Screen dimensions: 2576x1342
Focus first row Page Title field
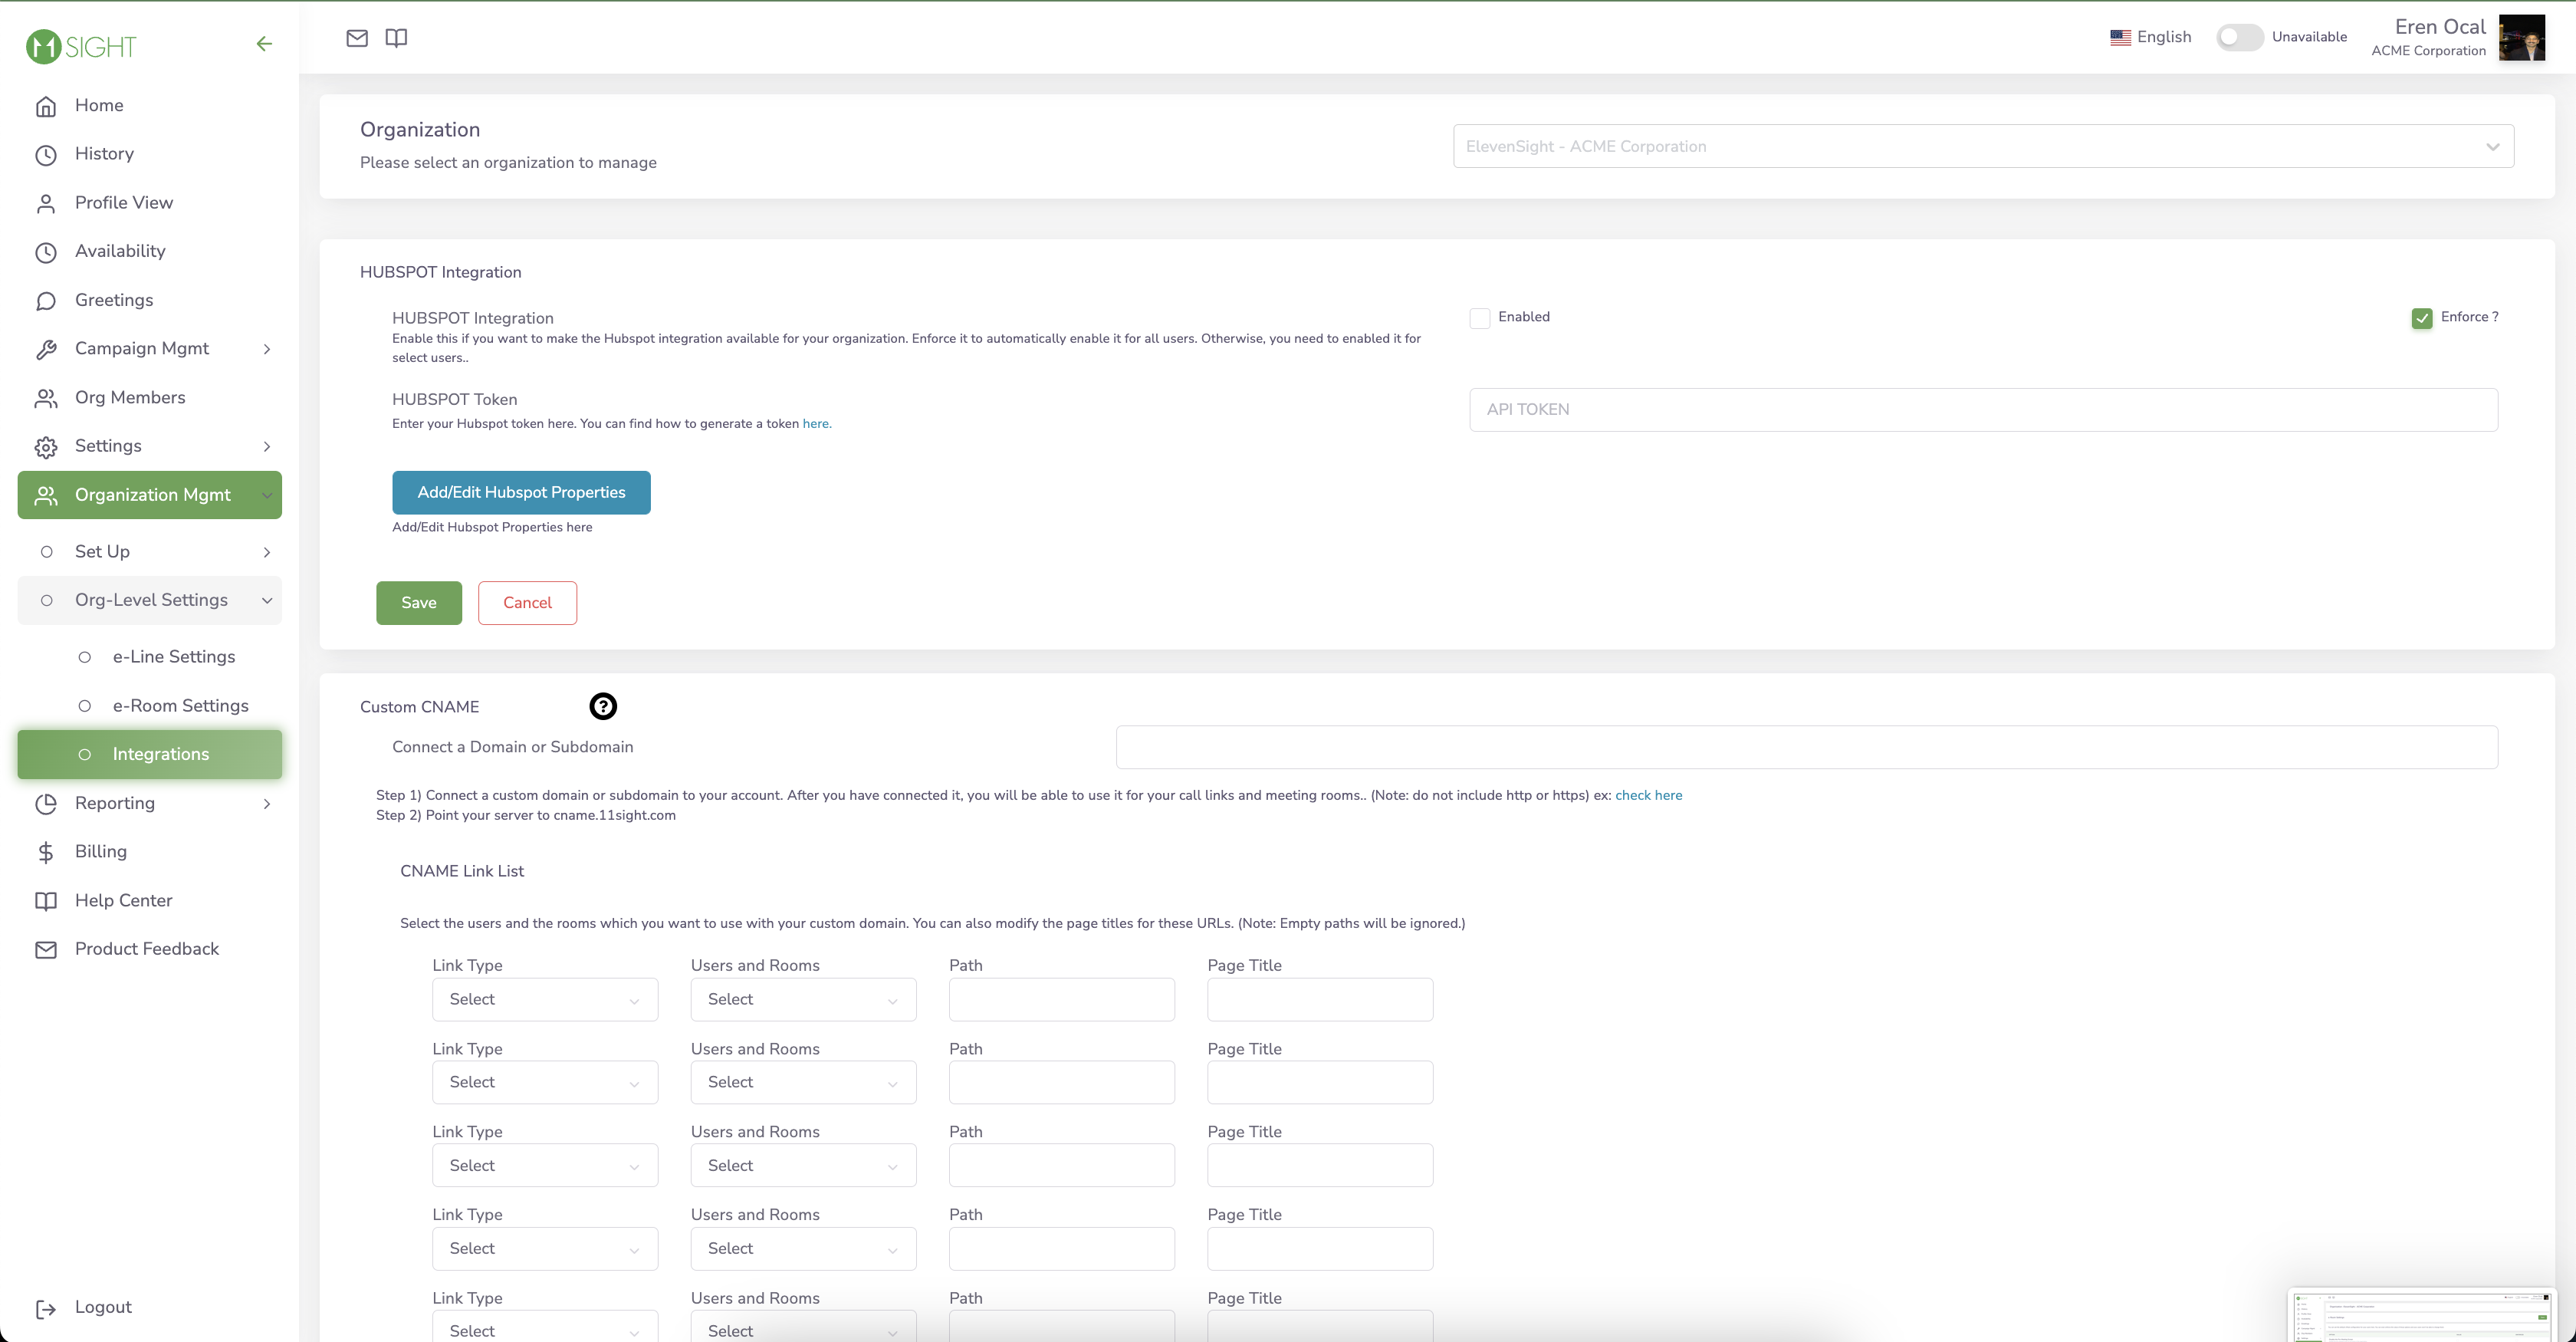click(x=1320, y=999)
